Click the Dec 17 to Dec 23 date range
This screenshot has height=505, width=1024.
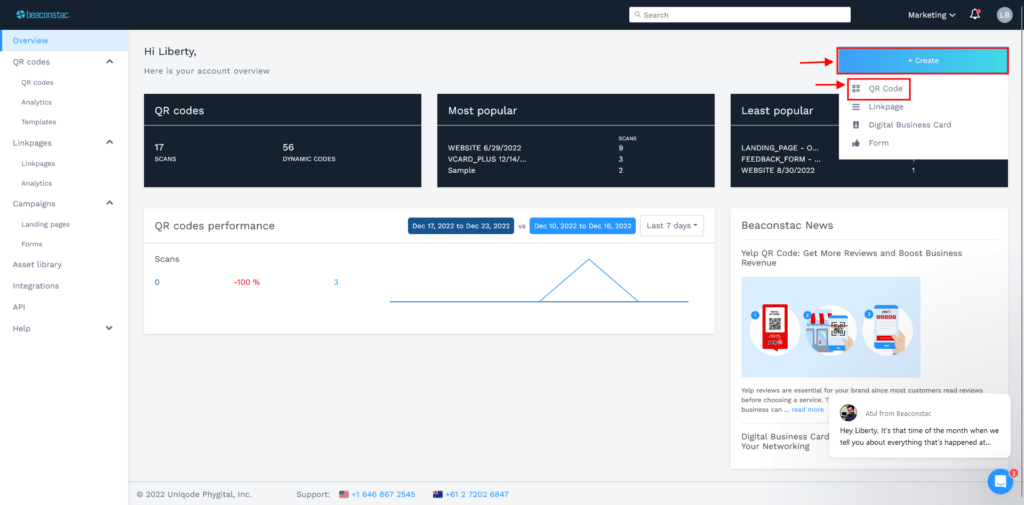(461, 226)
